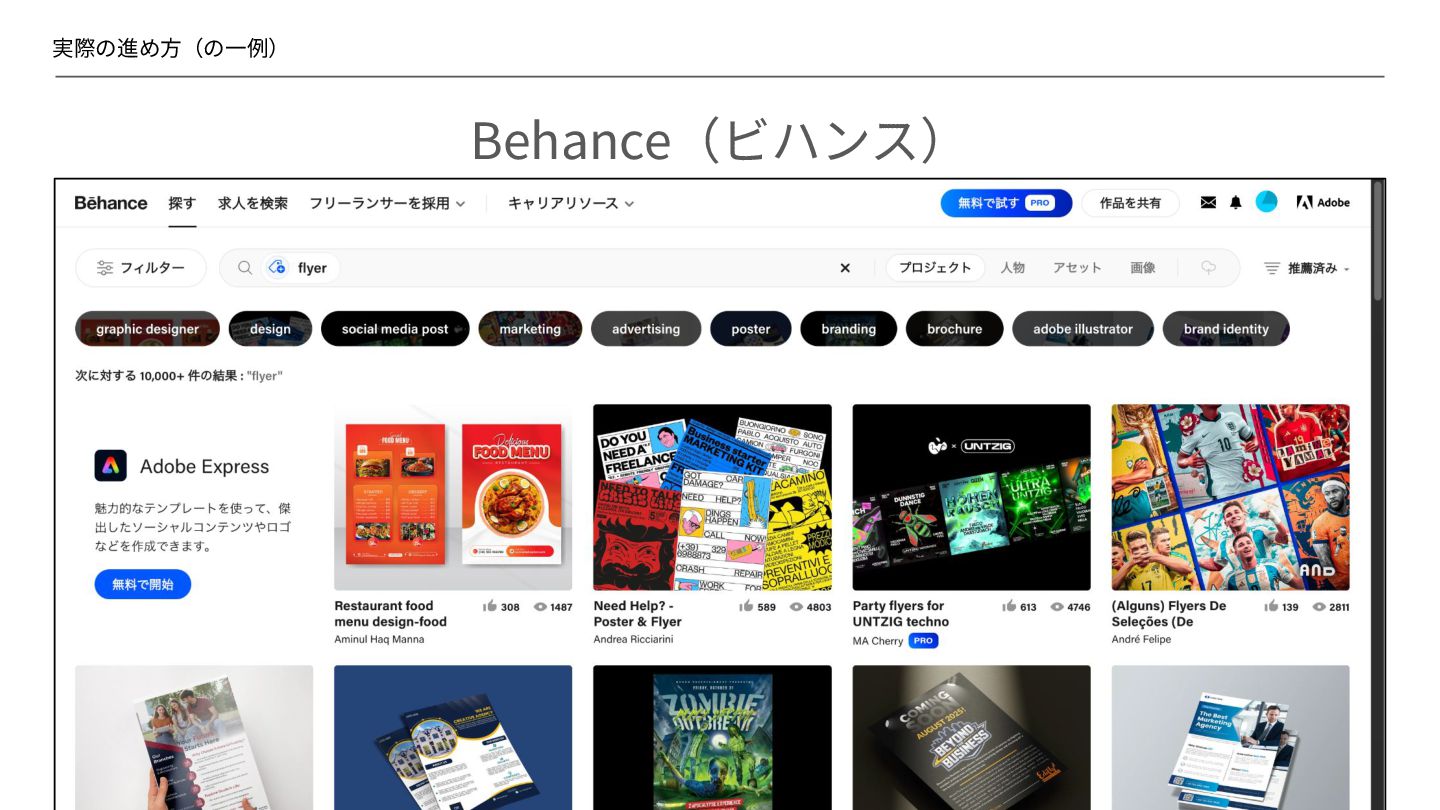Switch to the 人物 tab
This screenshot has width=1440, height=810.
point(1013,268)
